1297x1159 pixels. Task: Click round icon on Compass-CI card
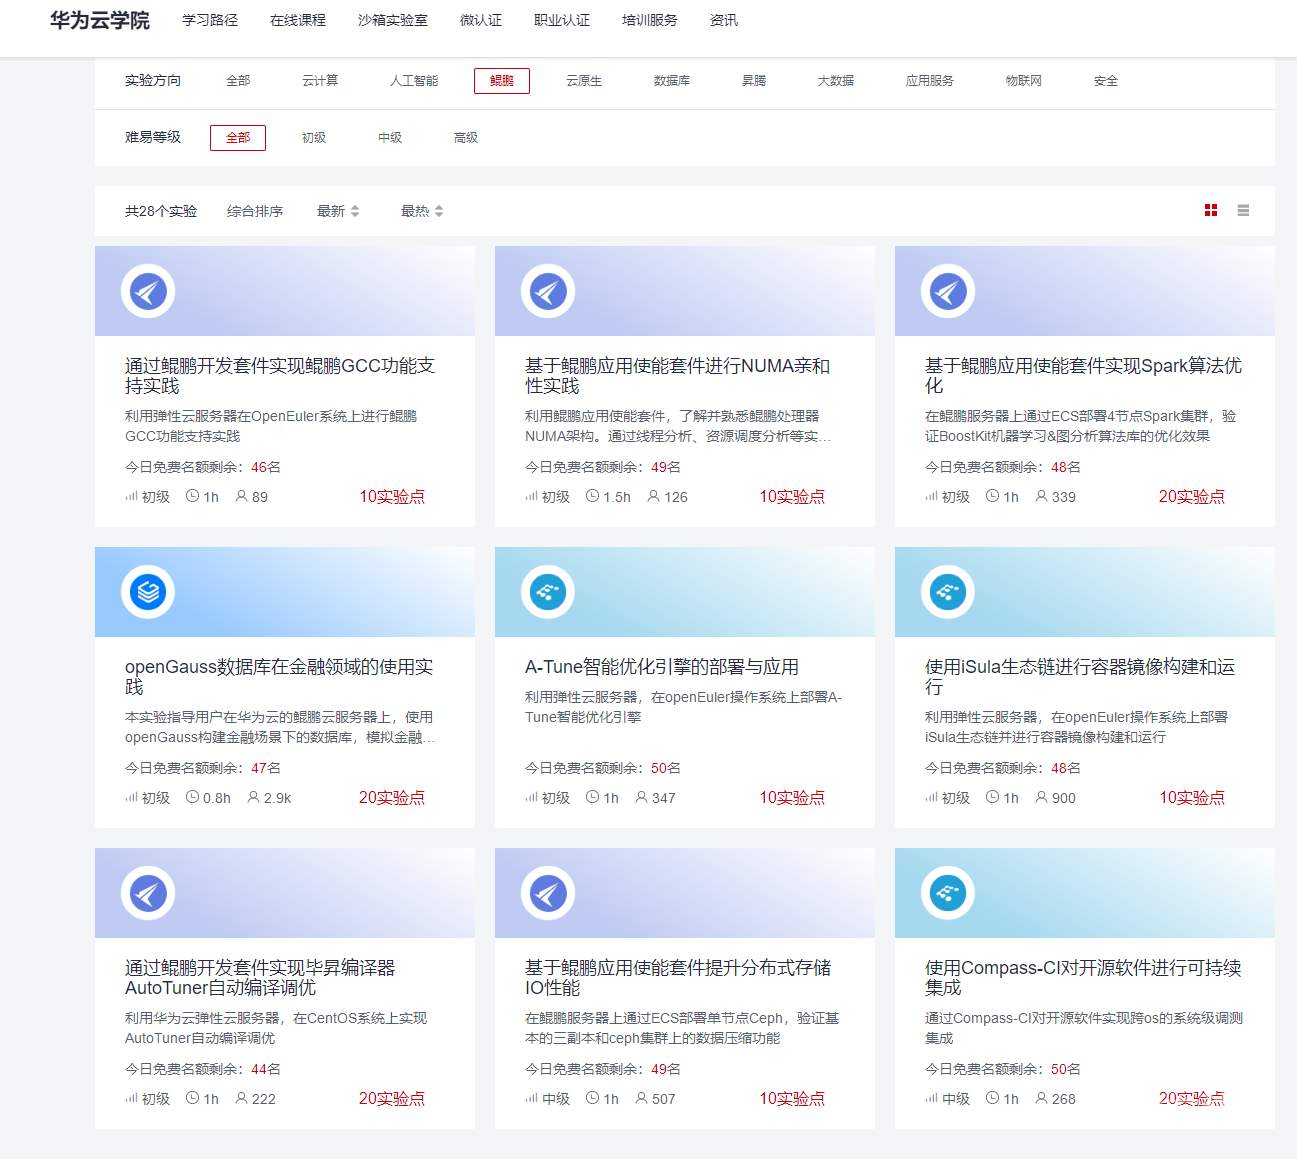click(948, 893)
